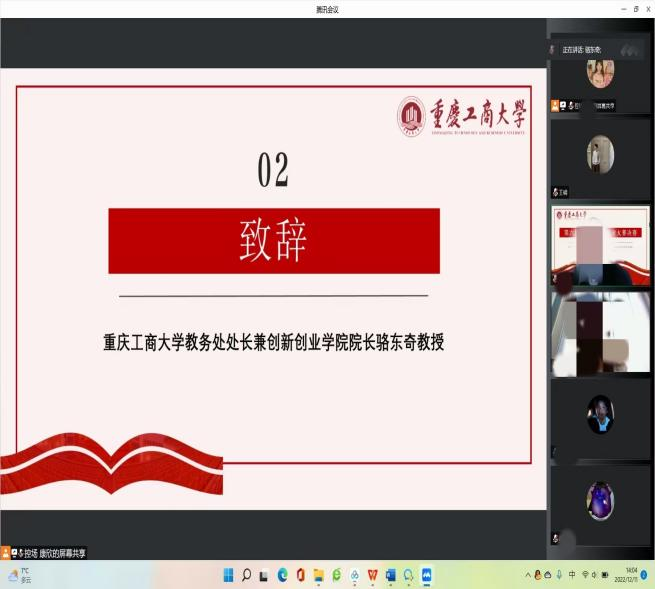Image resolution: width=655 pixels, height=589 pixels.
Task: Click the host orange icon in sidebar
Action: pos(555,106)
